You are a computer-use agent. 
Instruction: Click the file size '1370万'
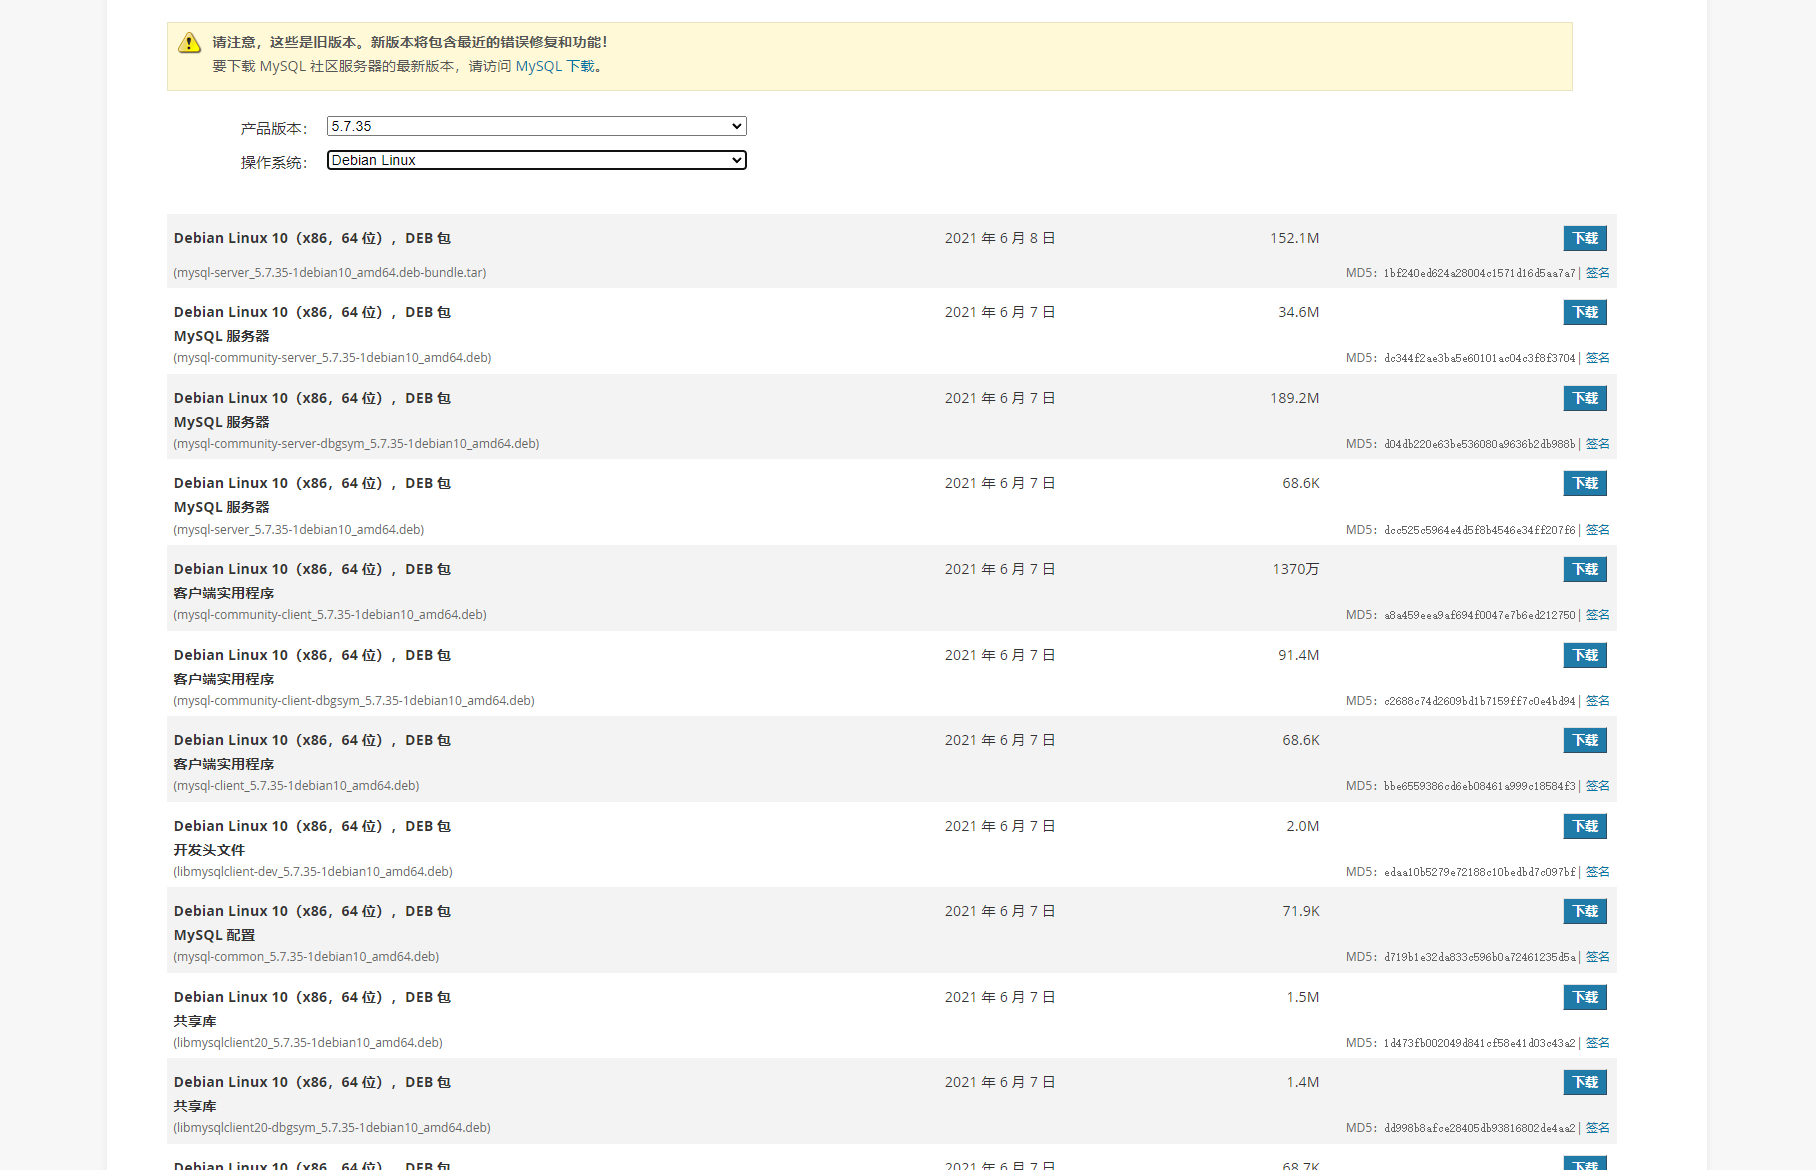[x=1296, y=569]
